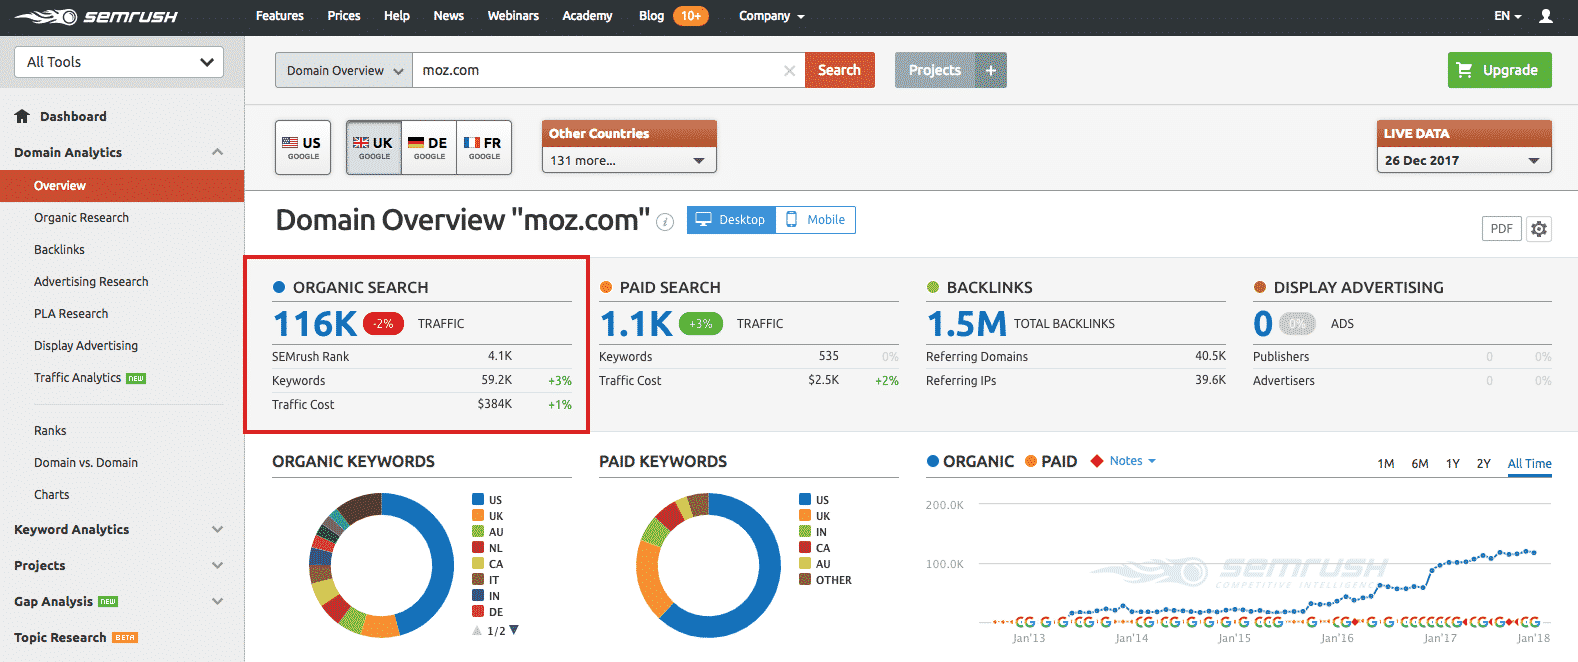Open the Blog menu item

(651, 16)
